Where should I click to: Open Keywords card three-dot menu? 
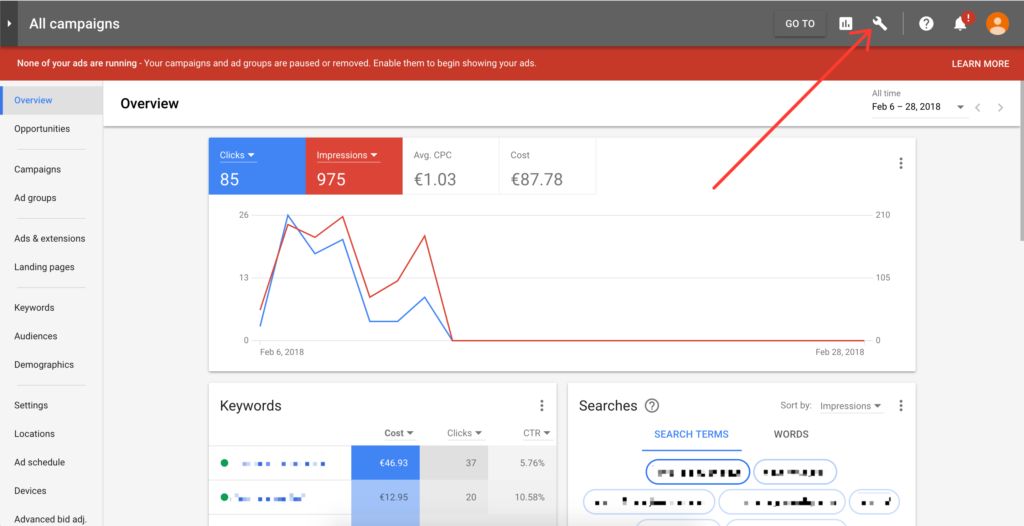(x=542, y=406)
